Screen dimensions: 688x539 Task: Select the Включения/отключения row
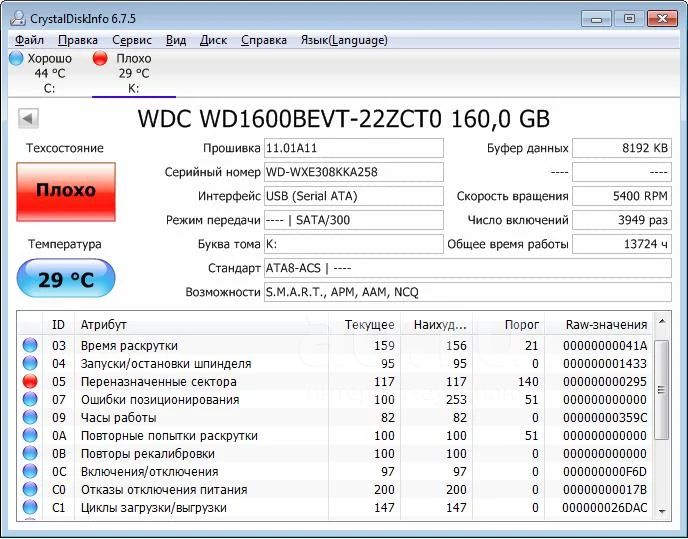[x=335, y=471]
